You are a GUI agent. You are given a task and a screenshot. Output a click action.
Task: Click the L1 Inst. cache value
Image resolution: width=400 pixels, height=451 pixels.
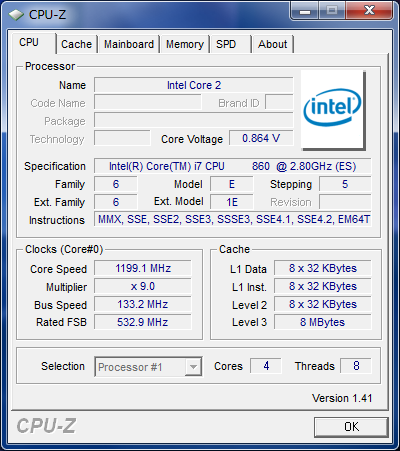(322, 287)
